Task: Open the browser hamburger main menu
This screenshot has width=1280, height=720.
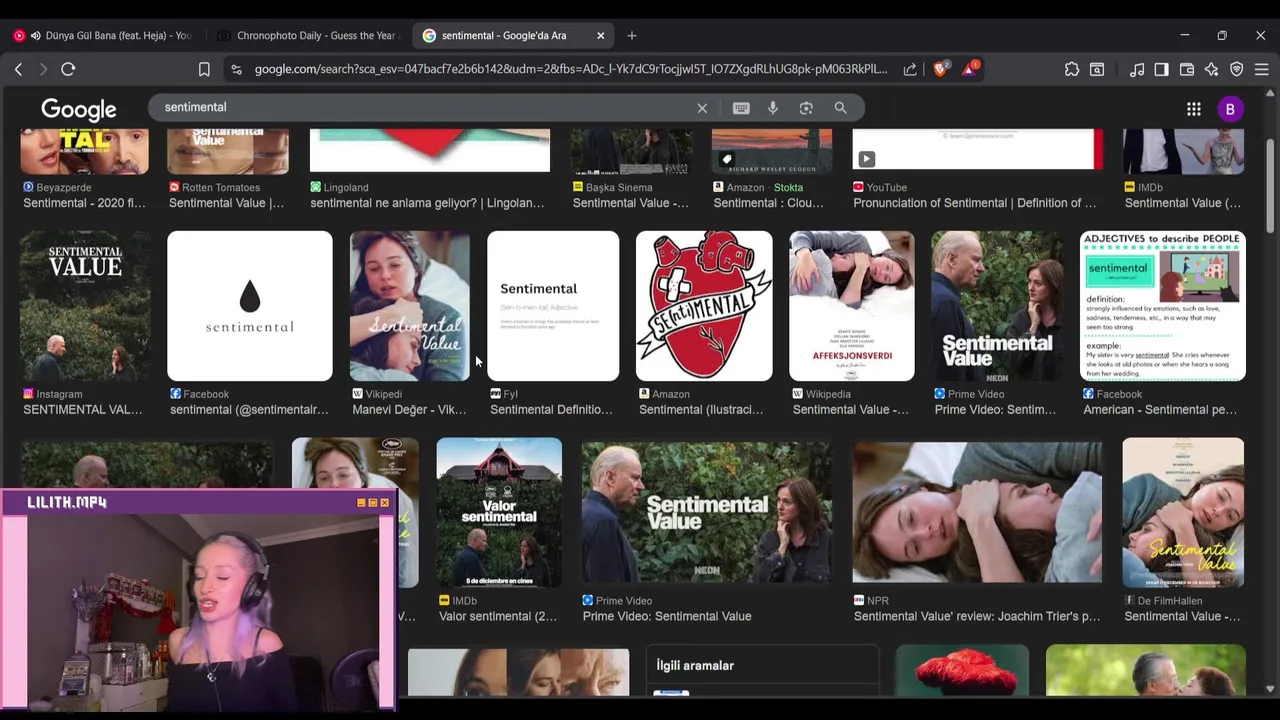Action: click(x=1261, y=69)
